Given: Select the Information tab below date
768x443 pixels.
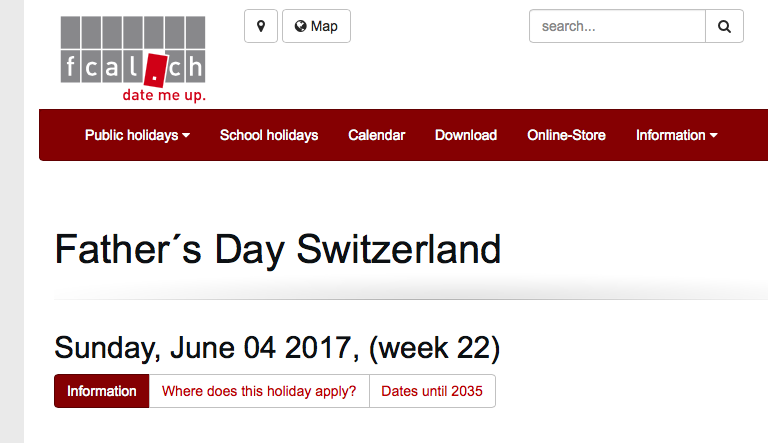Looking at the screenshot, I should tap(101, 391).
